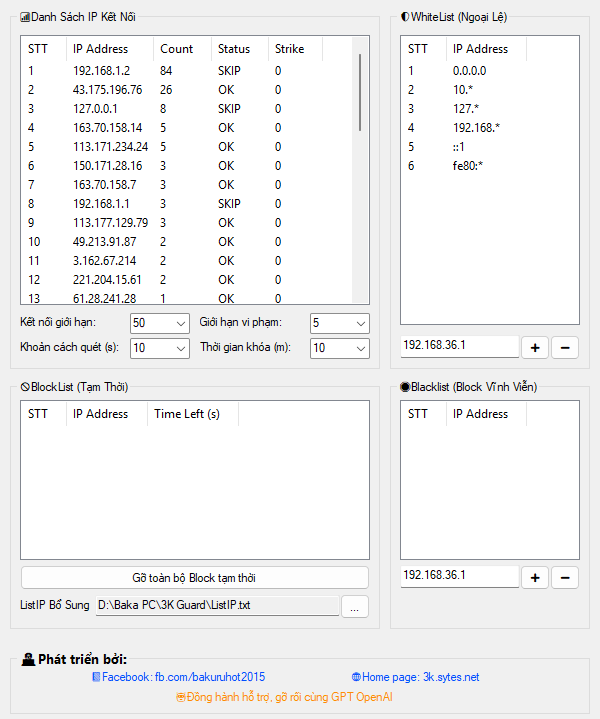Select row with IP 150.171.28.16

point(187,166)
